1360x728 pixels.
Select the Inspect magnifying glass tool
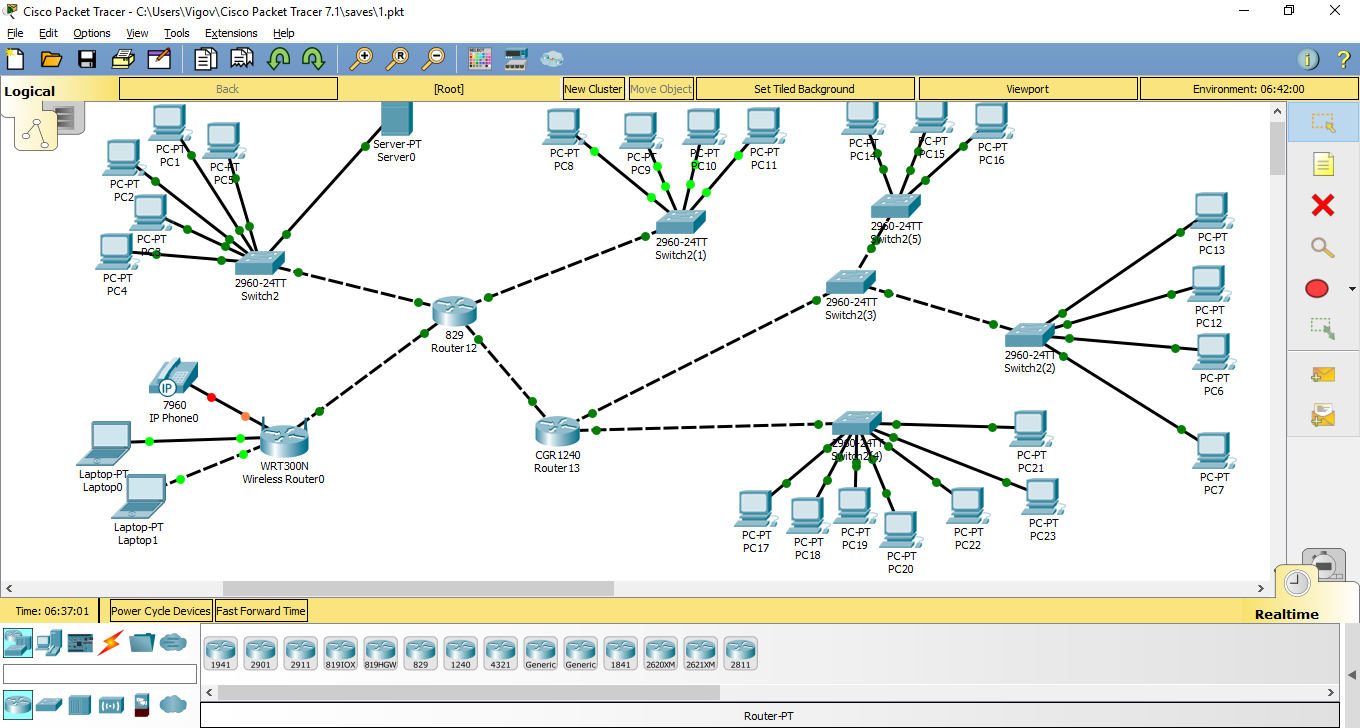click(1324, 247)
